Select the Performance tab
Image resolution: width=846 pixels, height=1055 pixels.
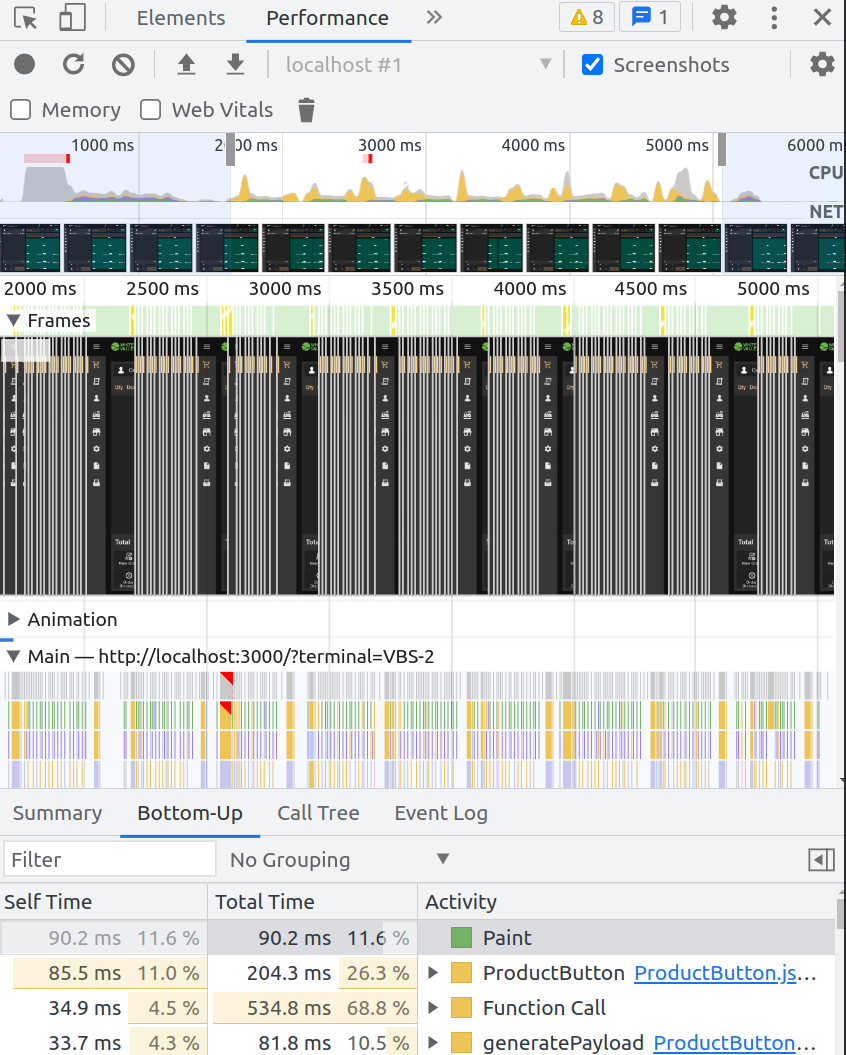328,18
